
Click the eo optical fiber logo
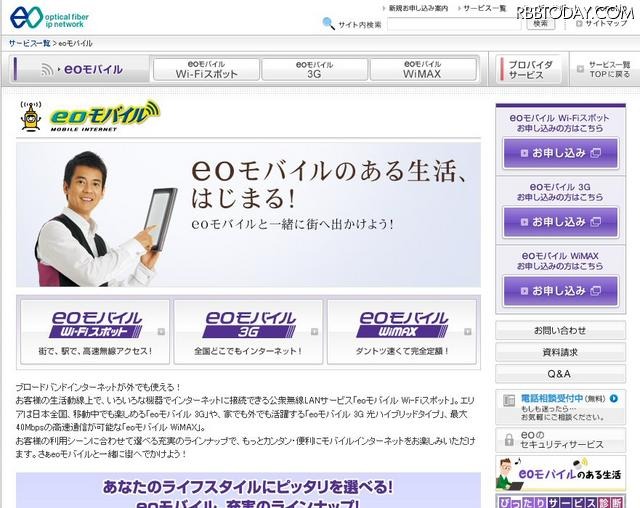click(49, 18)
